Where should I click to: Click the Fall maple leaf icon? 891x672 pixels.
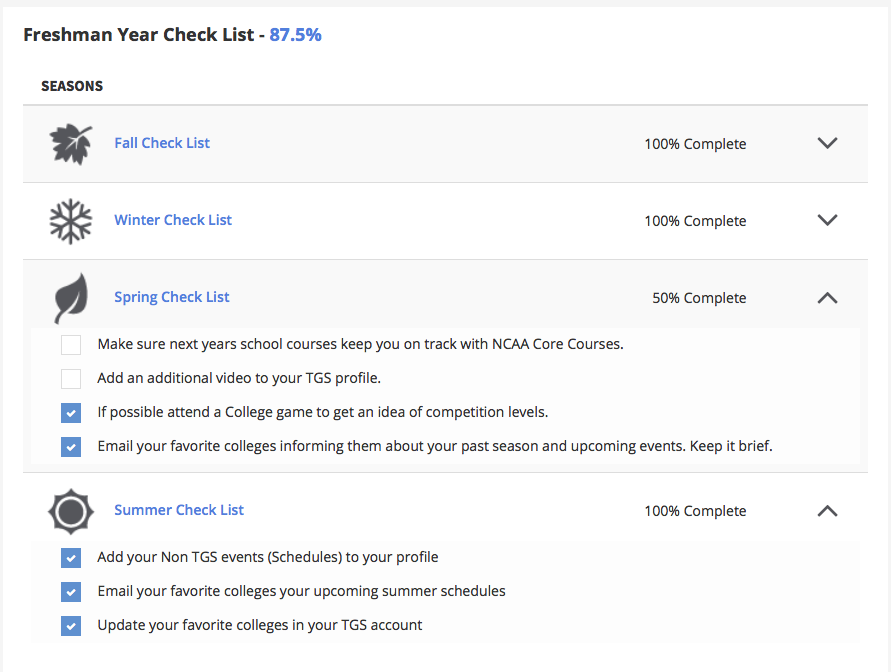click(71, 144)
